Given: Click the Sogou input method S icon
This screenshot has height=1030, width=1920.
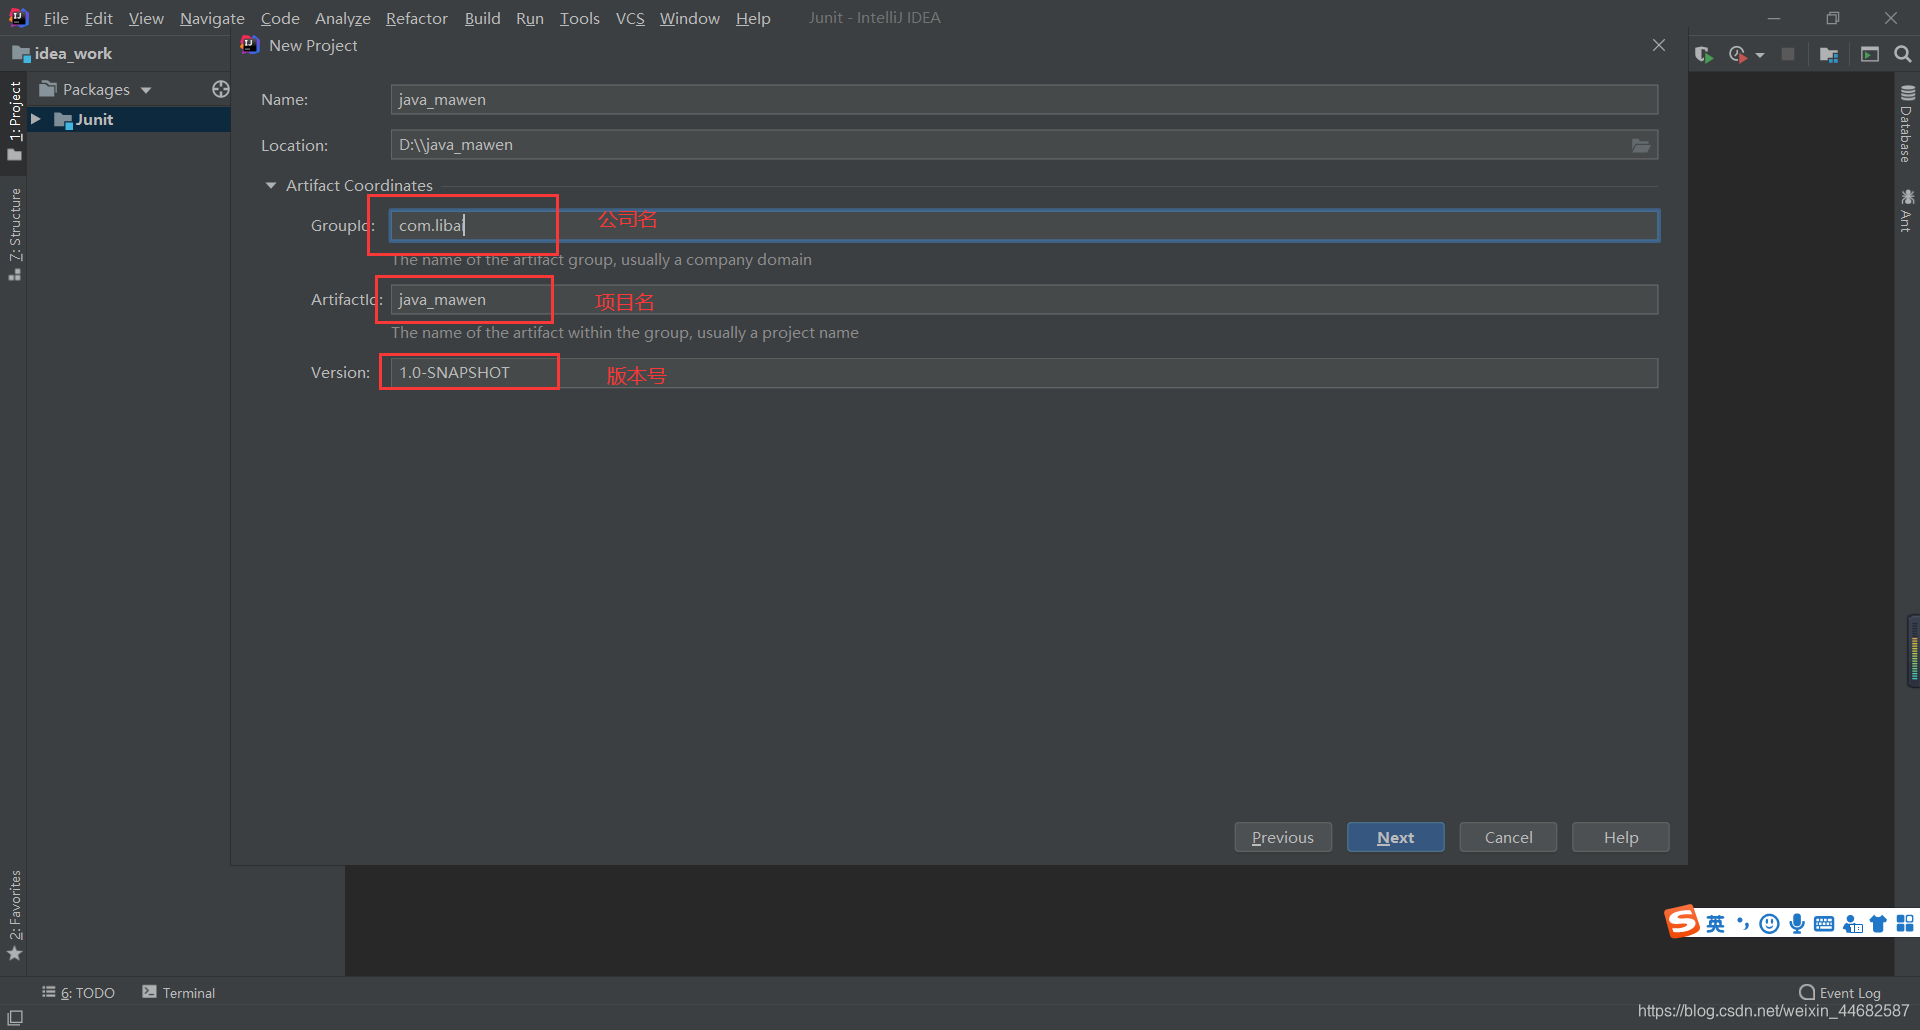Looking at the screenshot, I should 1682,922.
